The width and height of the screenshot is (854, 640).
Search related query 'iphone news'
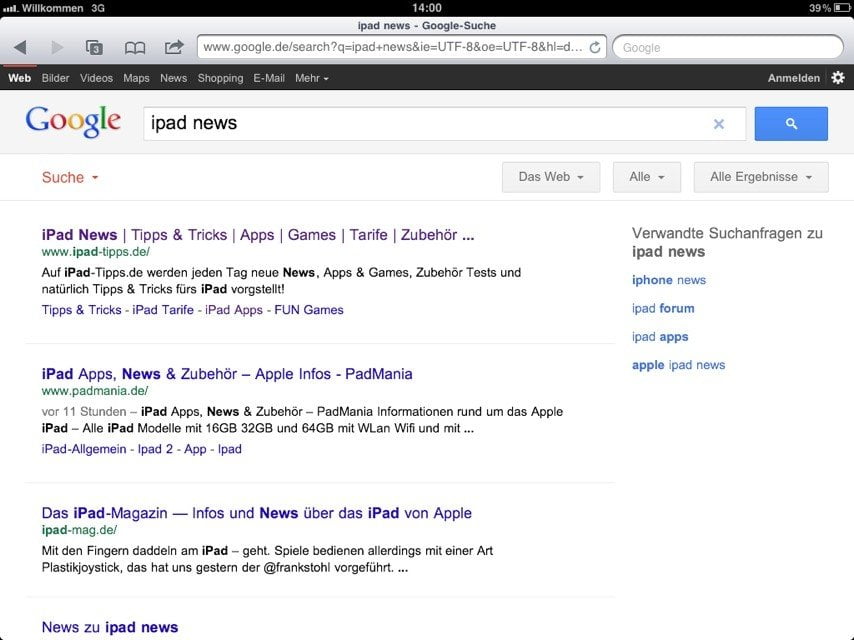pos(669,280)
